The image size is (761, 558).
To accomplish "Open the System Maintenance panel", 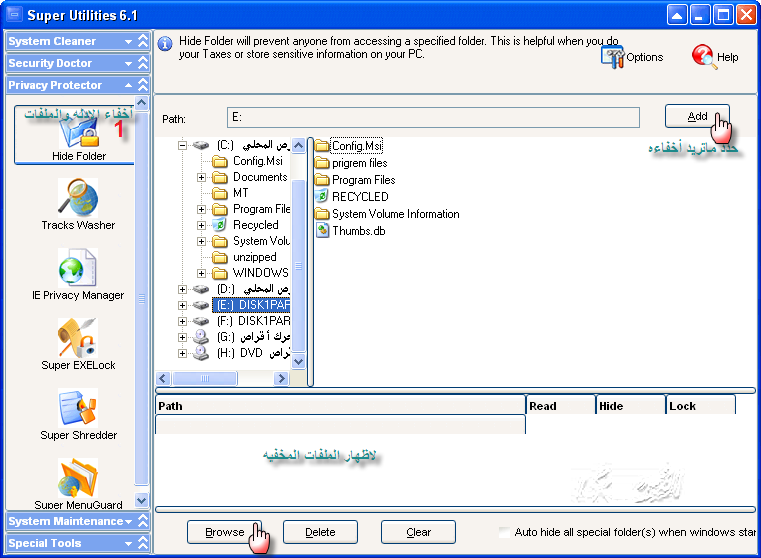I will click(x=78, y=521).
